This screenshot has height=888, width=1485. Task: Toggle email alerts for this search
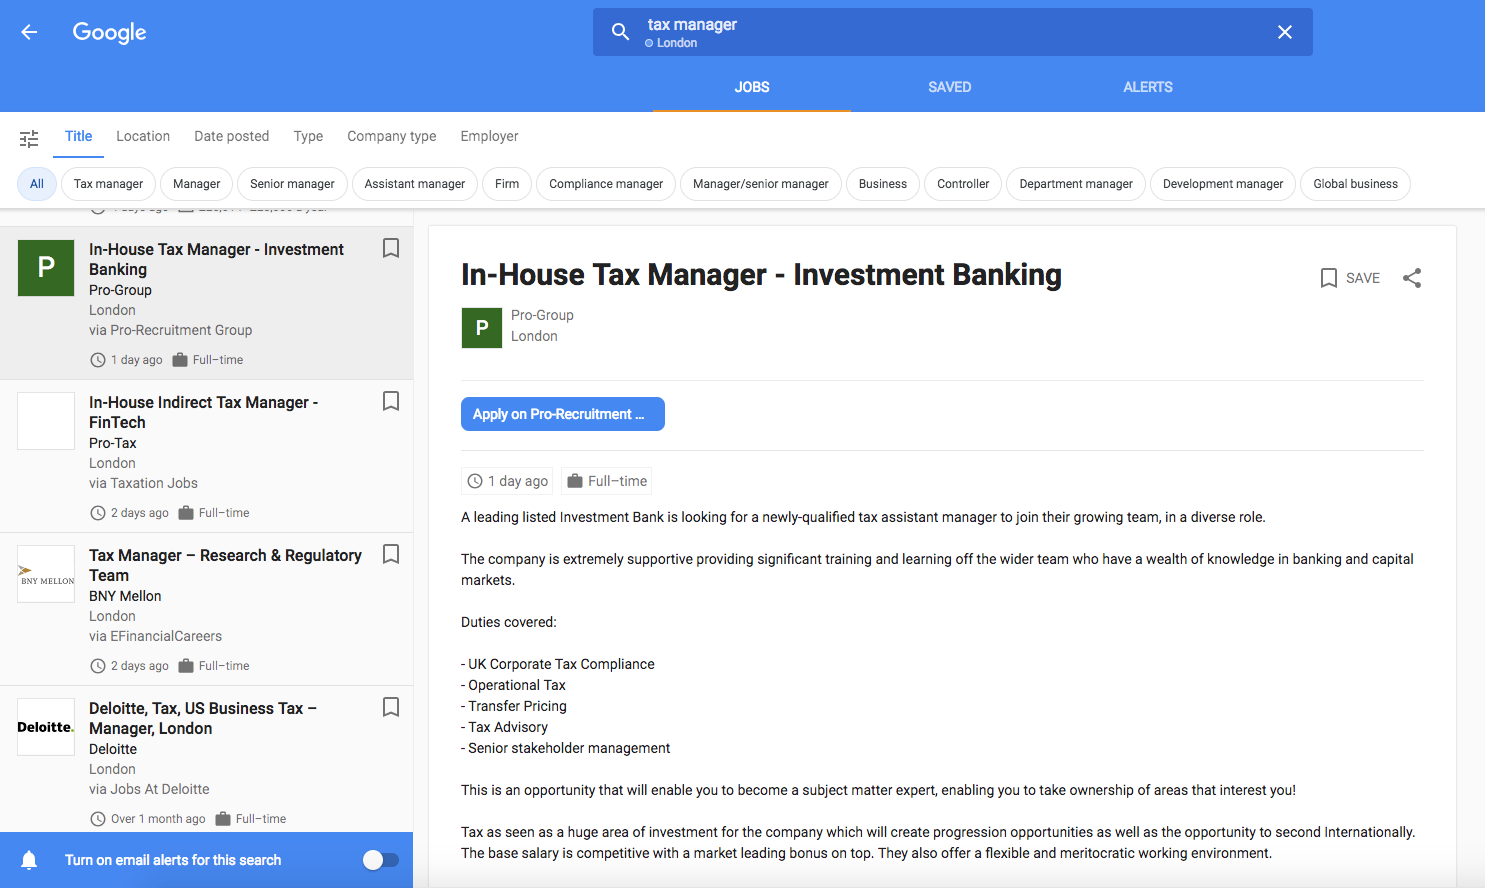[380, 860]
